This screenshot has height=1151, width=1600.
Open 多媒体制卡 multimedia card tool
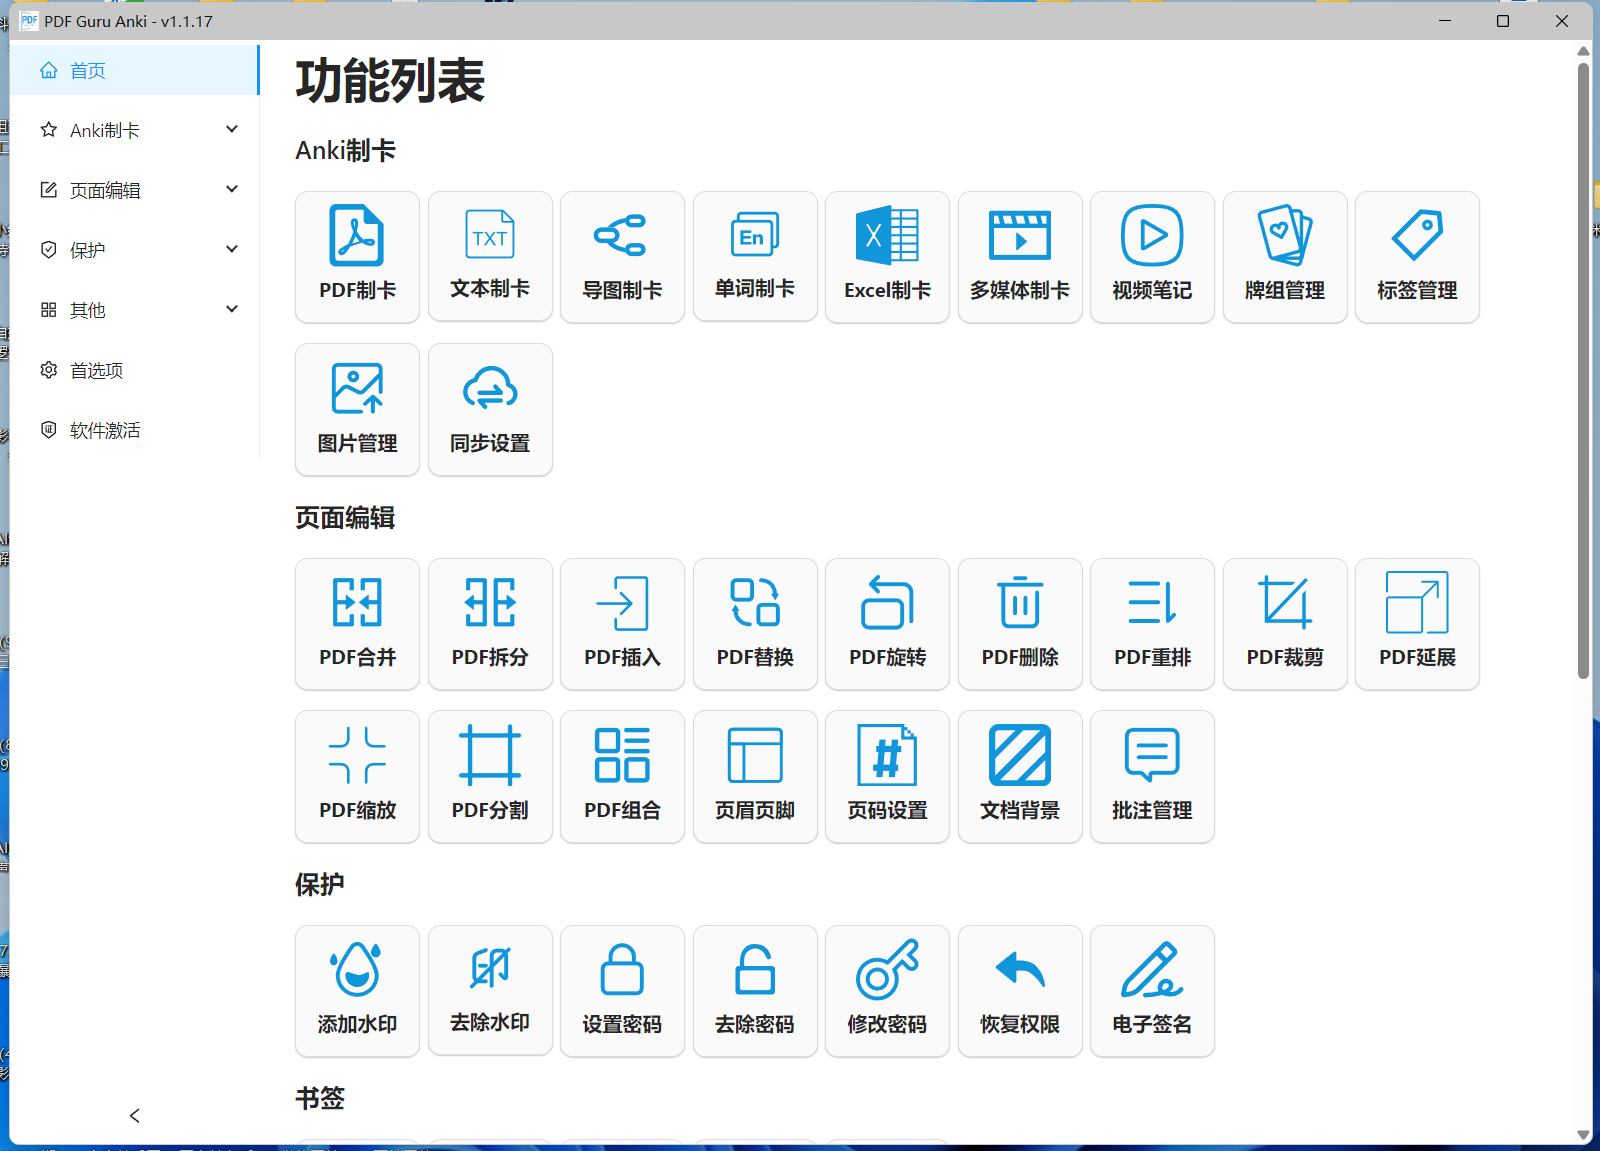[x=1020, y=257]
